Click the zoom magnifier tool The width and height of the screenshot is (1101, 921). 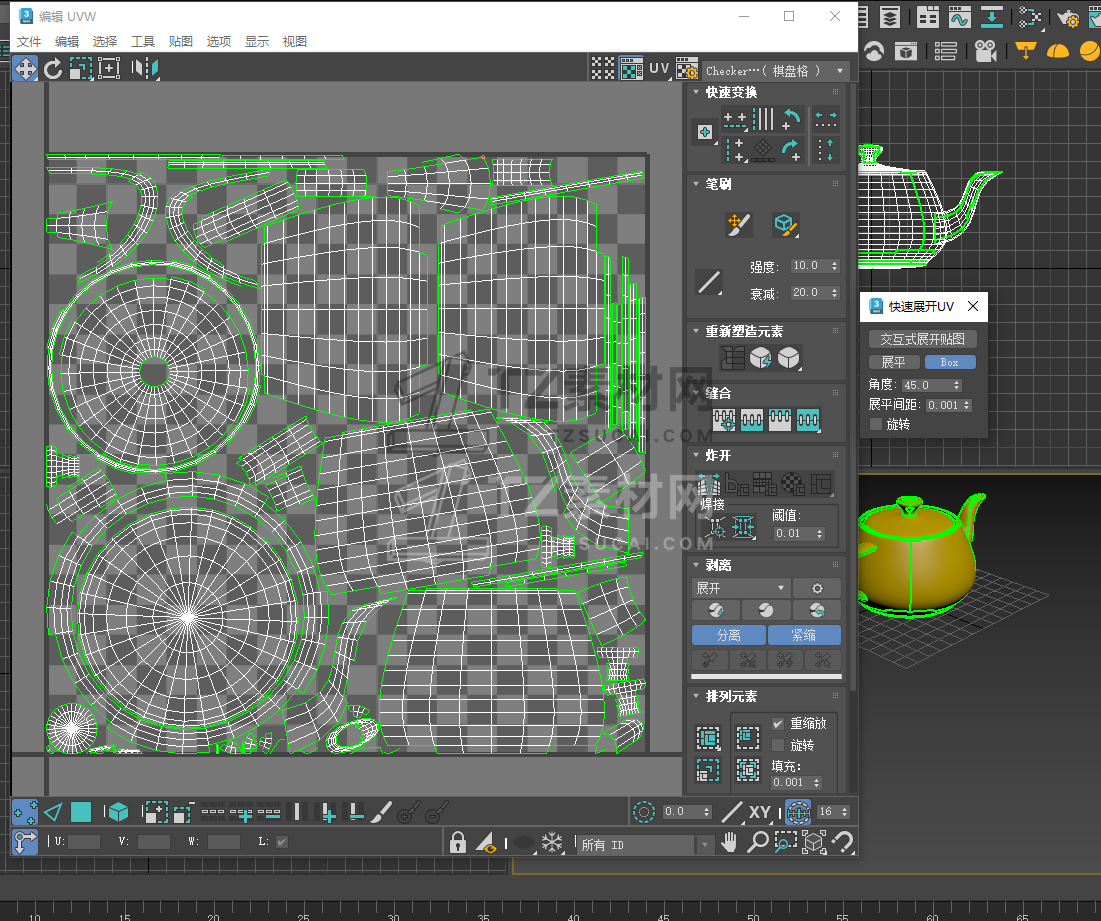click(758, 843)
